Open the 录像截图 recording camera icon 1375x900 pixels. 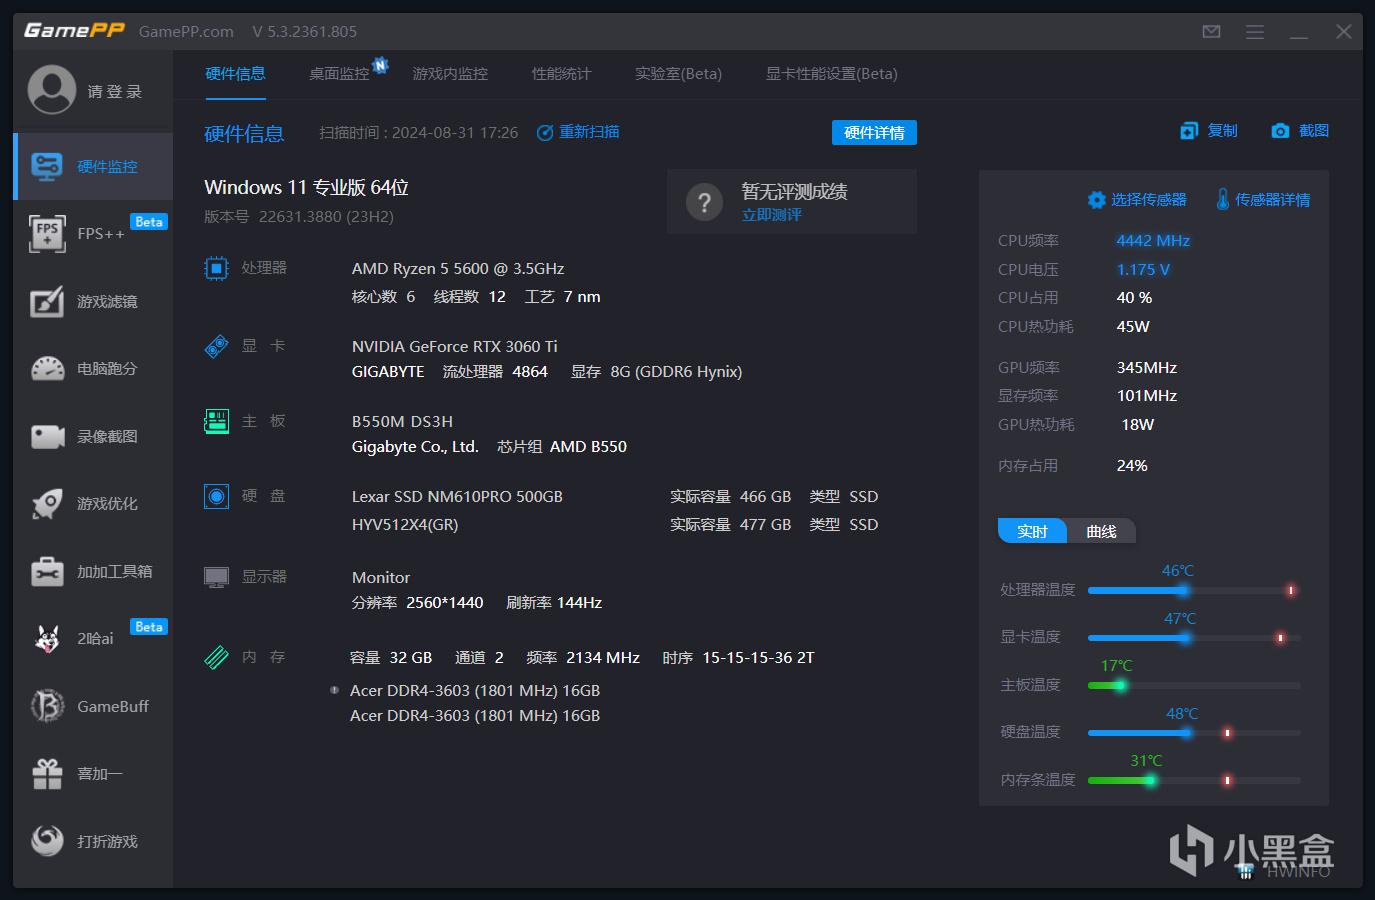[47, 437]
